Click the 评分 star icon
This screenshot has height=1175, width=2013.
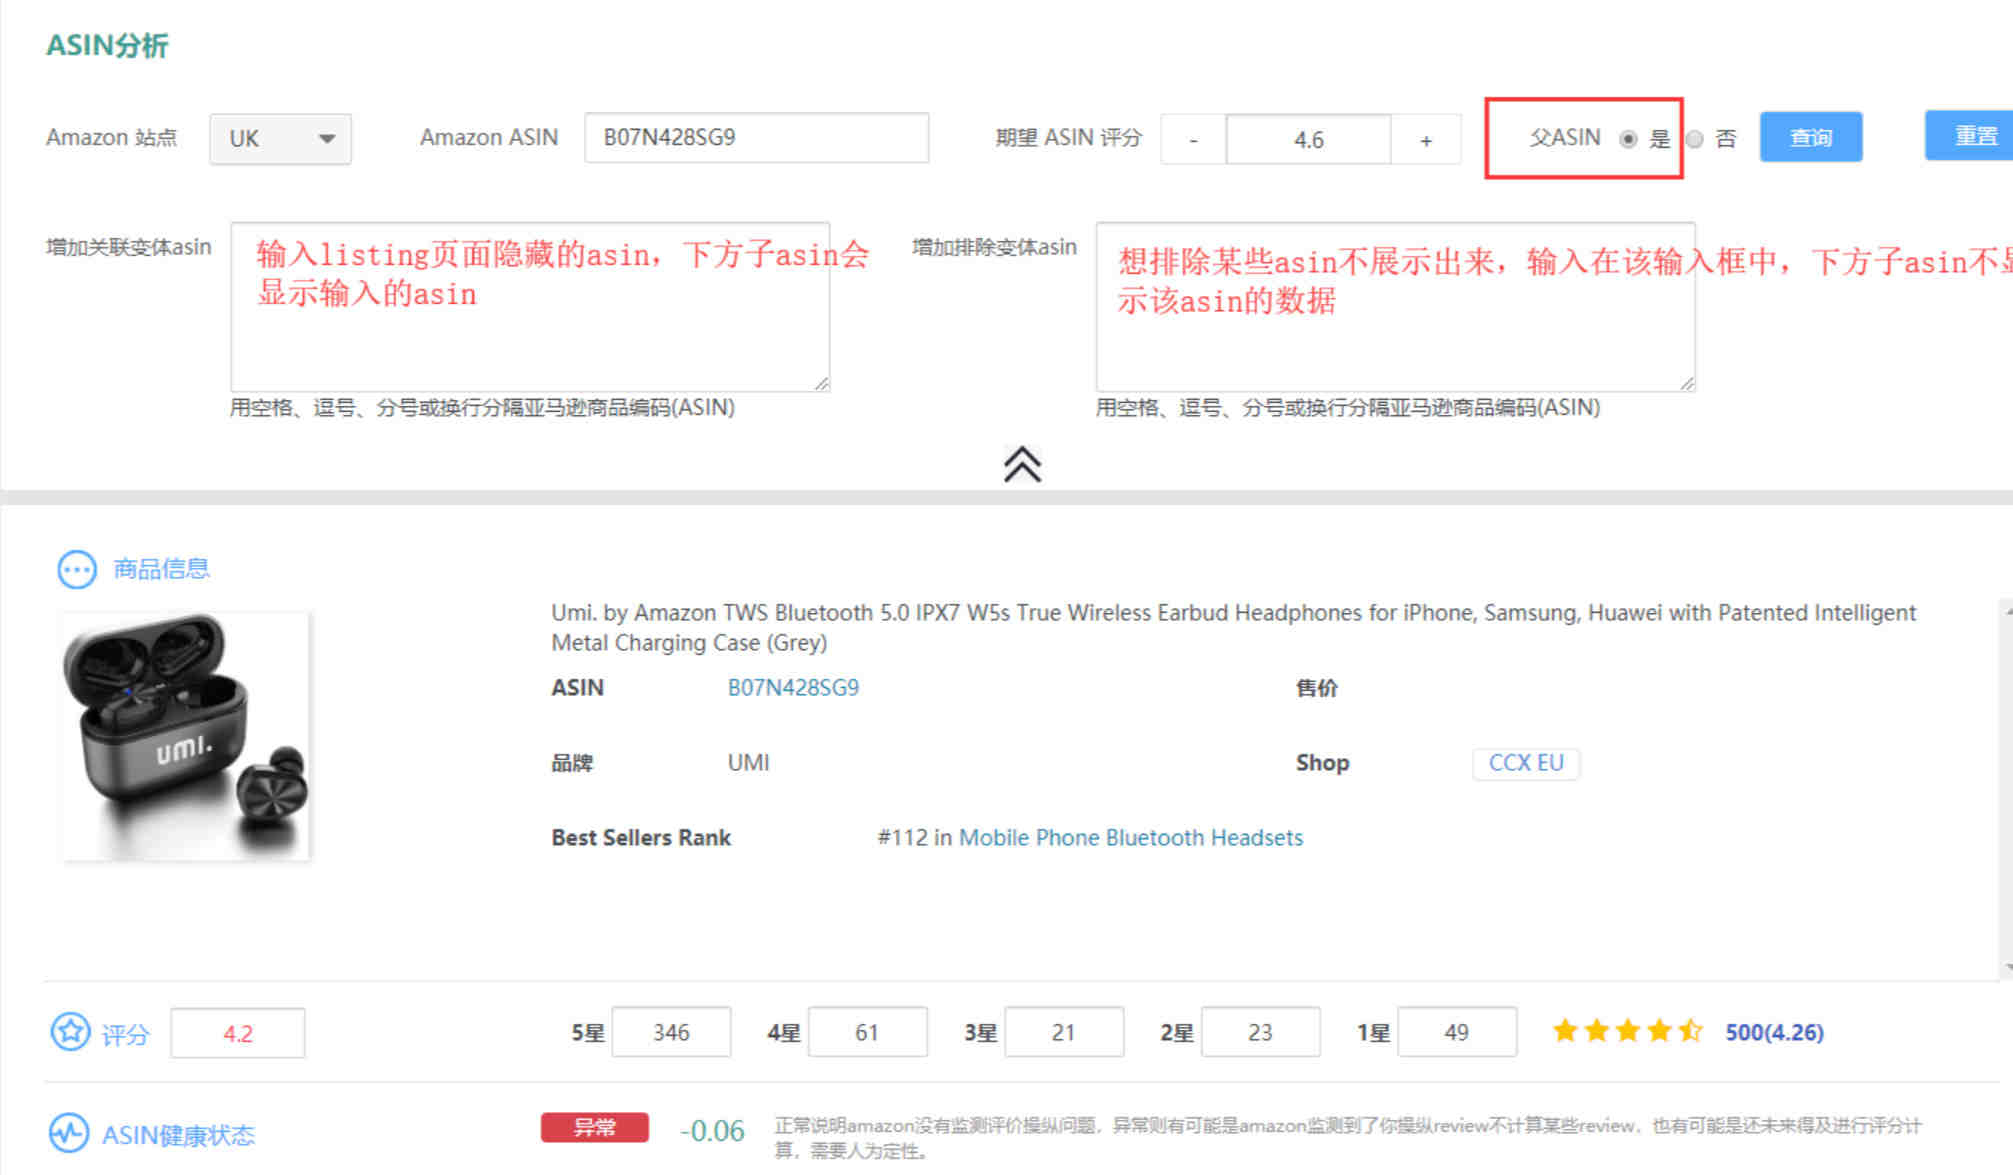coord(70,1032)
